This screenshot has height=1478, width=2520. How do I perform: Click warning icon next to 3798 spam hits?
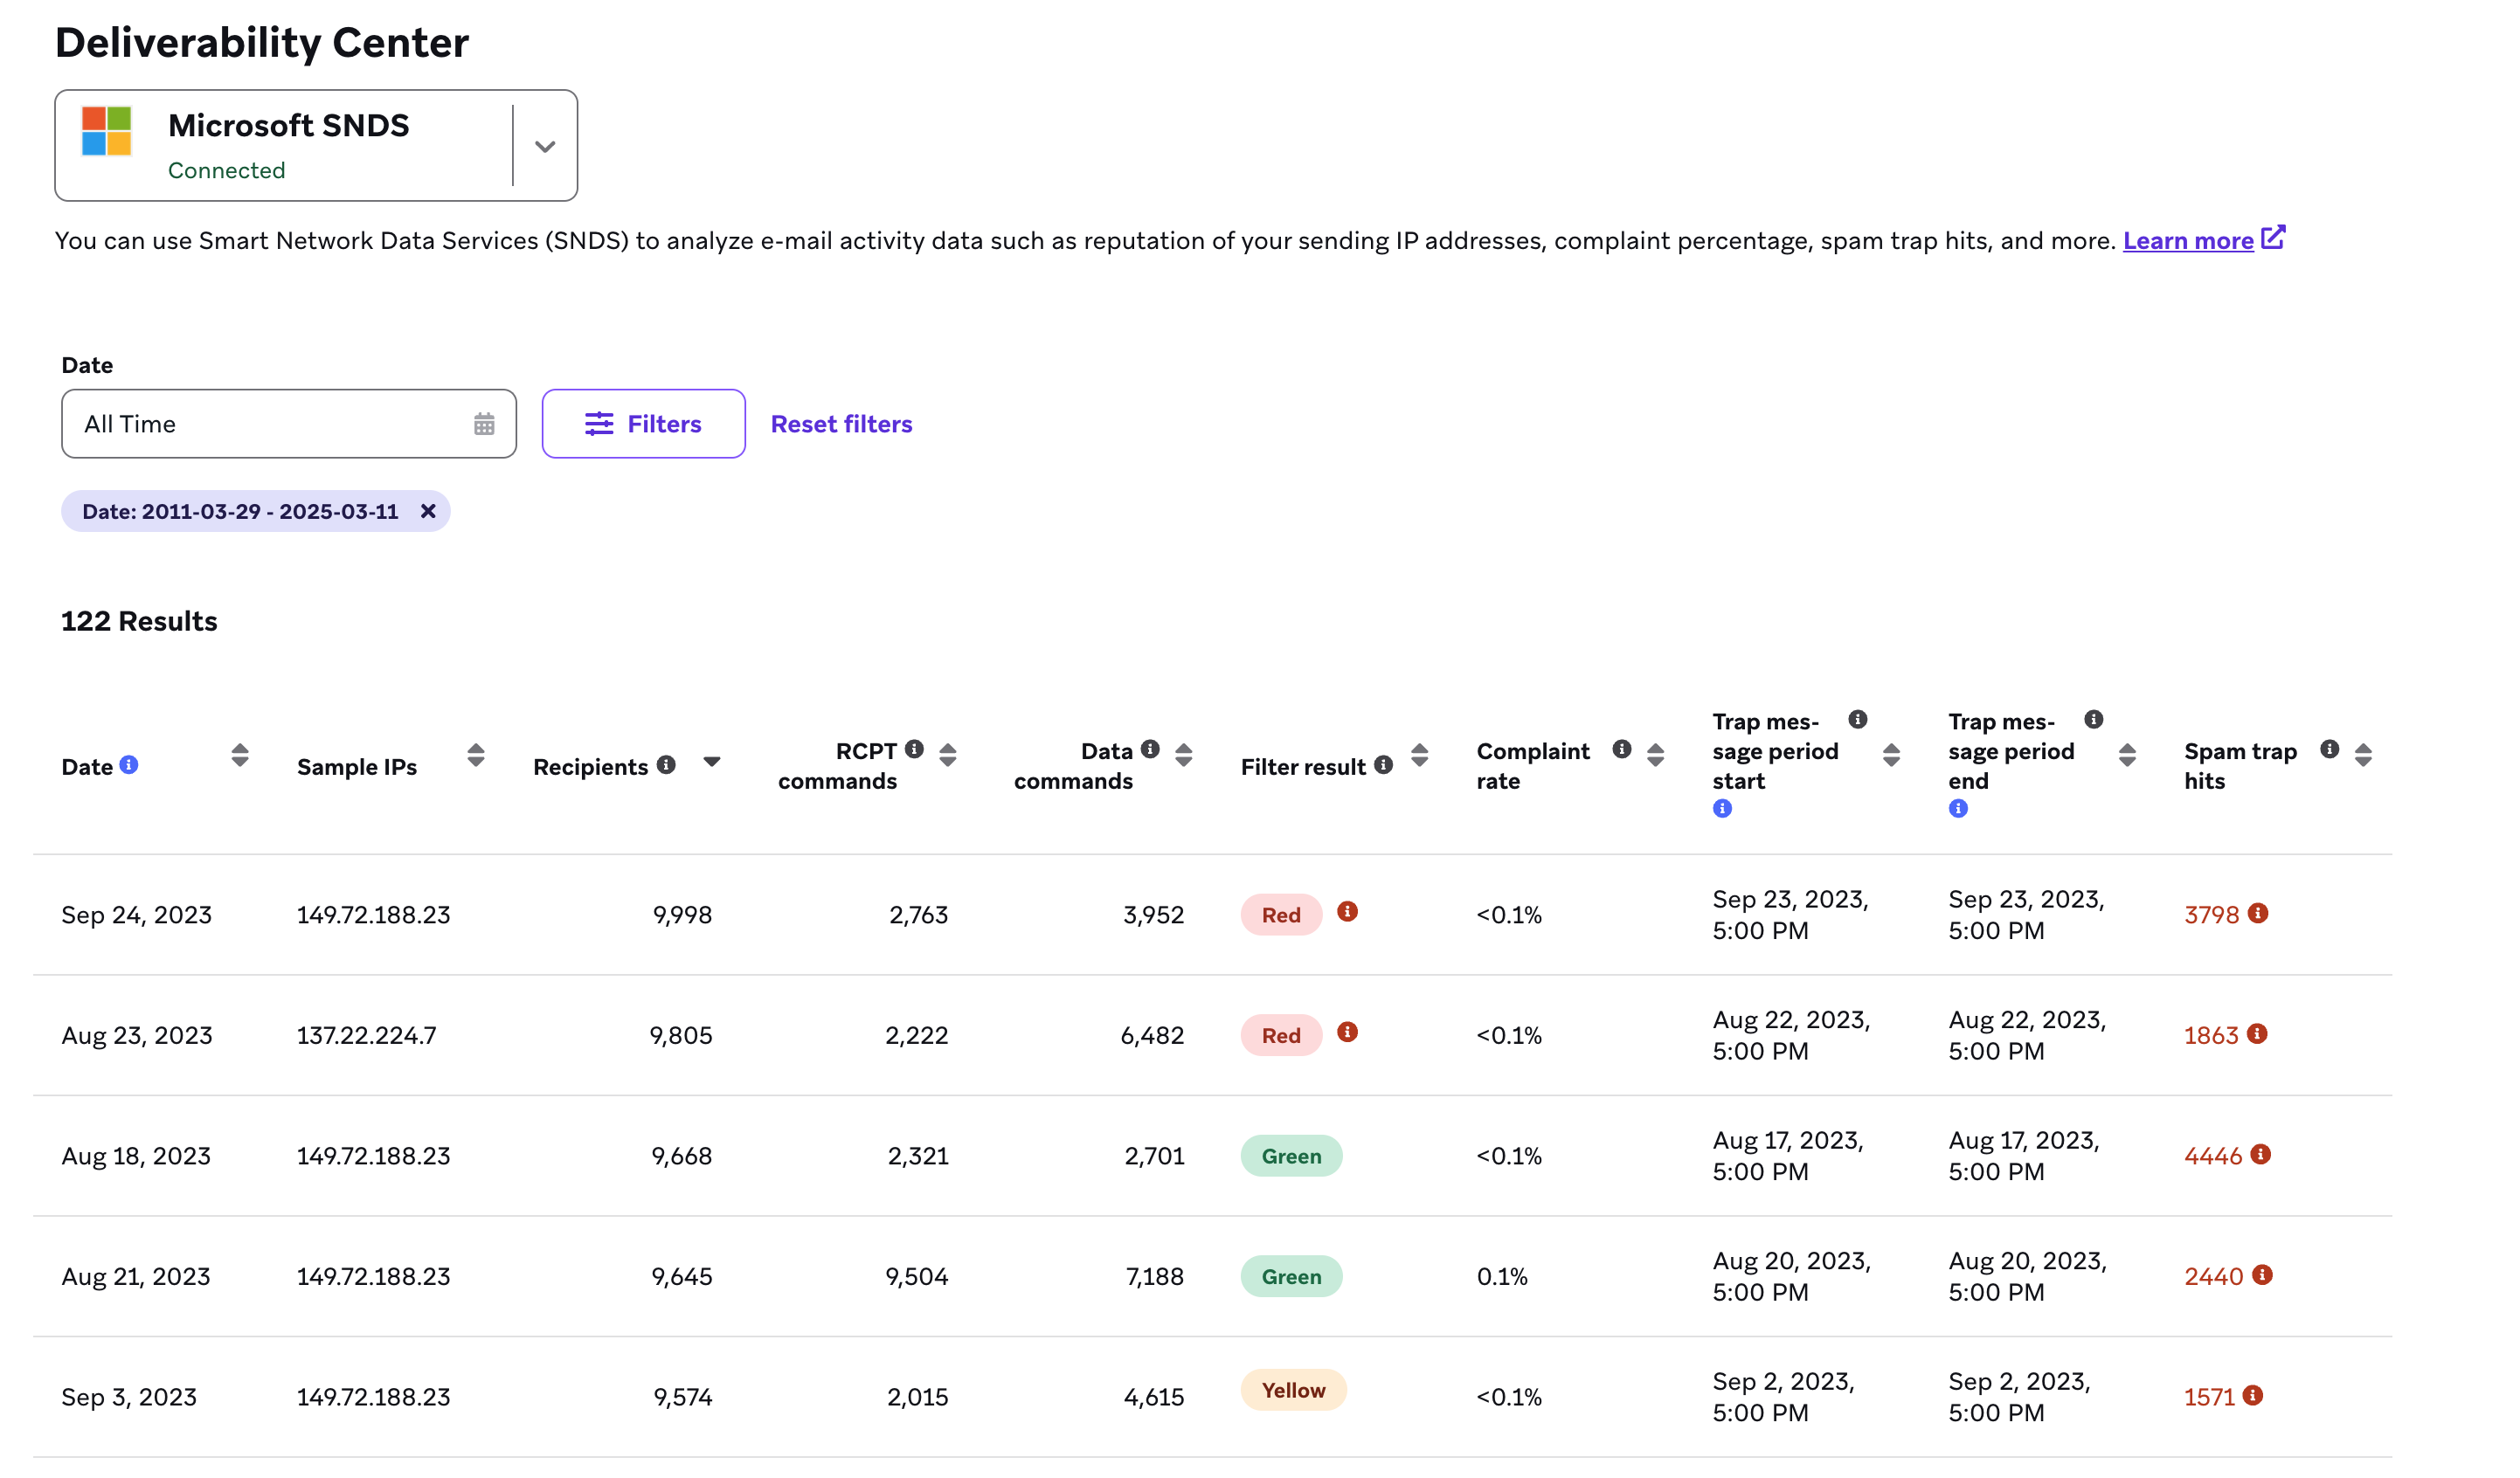[x=2258, y=913]
